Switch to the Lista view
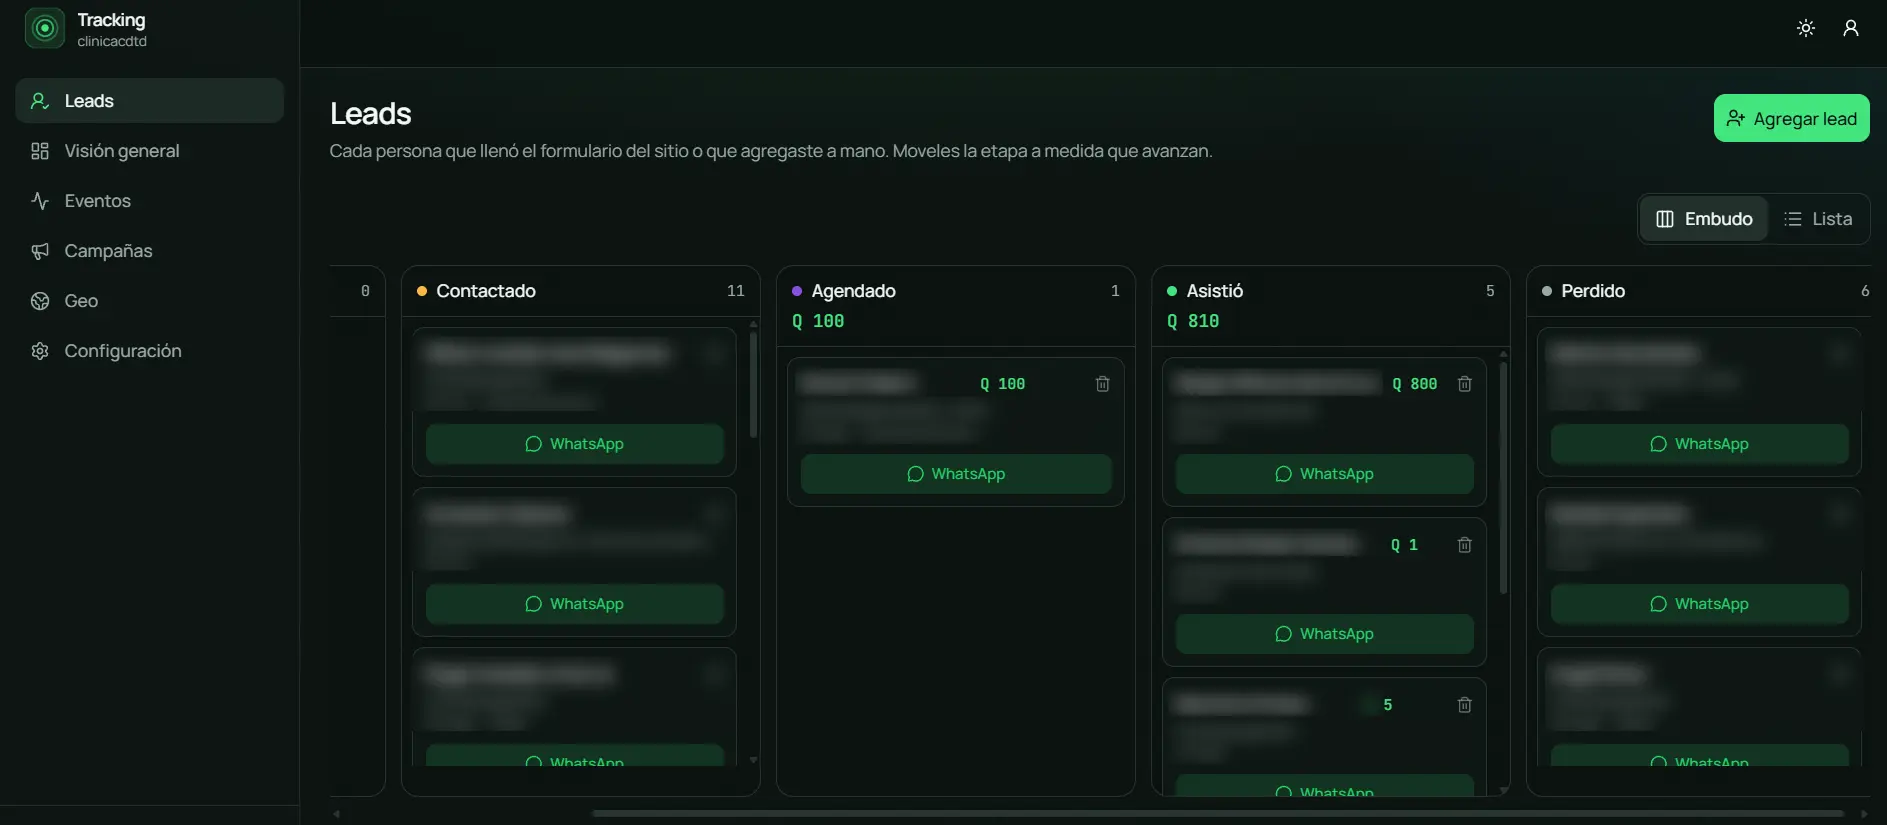The height and width of the screenshot is (825, 1887). 1818,219
